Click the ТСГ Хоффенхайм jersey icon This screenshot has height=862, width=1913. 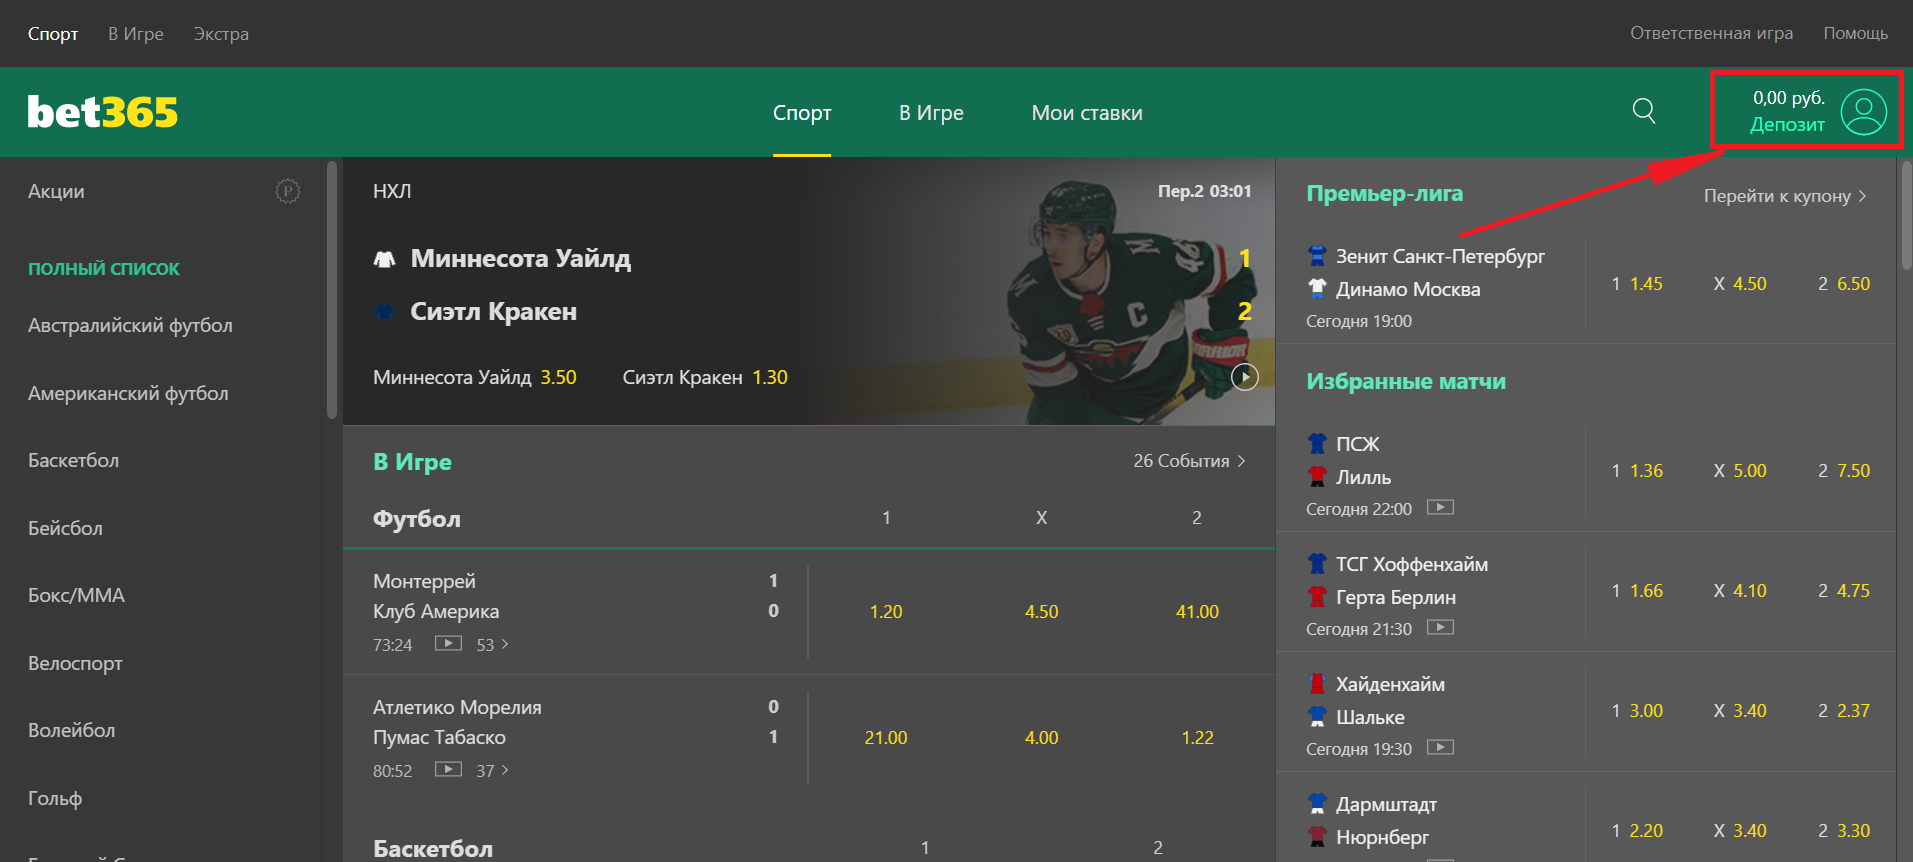click(x=1317, y=564)
